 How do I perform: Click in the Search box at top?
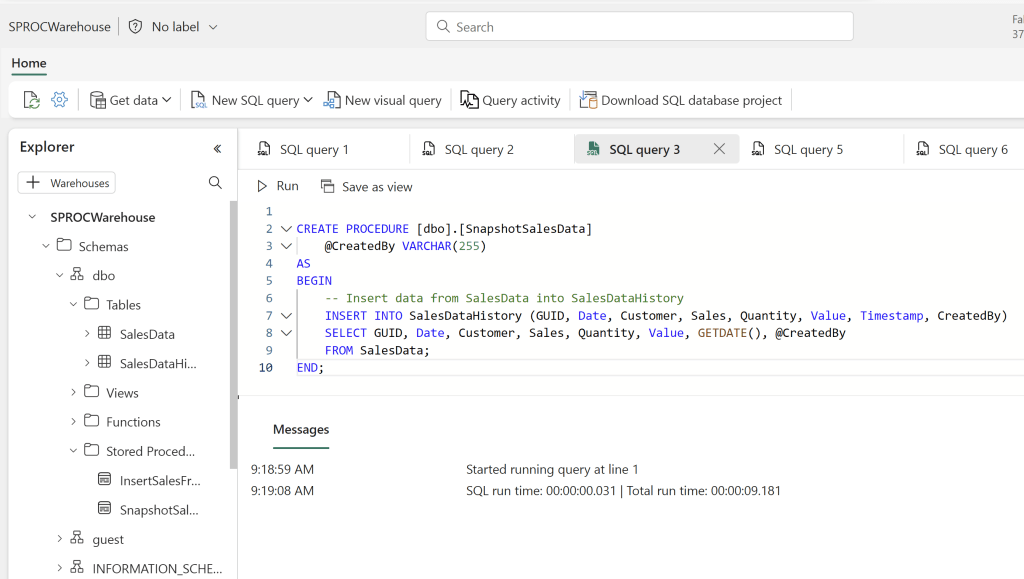point(640,27)
